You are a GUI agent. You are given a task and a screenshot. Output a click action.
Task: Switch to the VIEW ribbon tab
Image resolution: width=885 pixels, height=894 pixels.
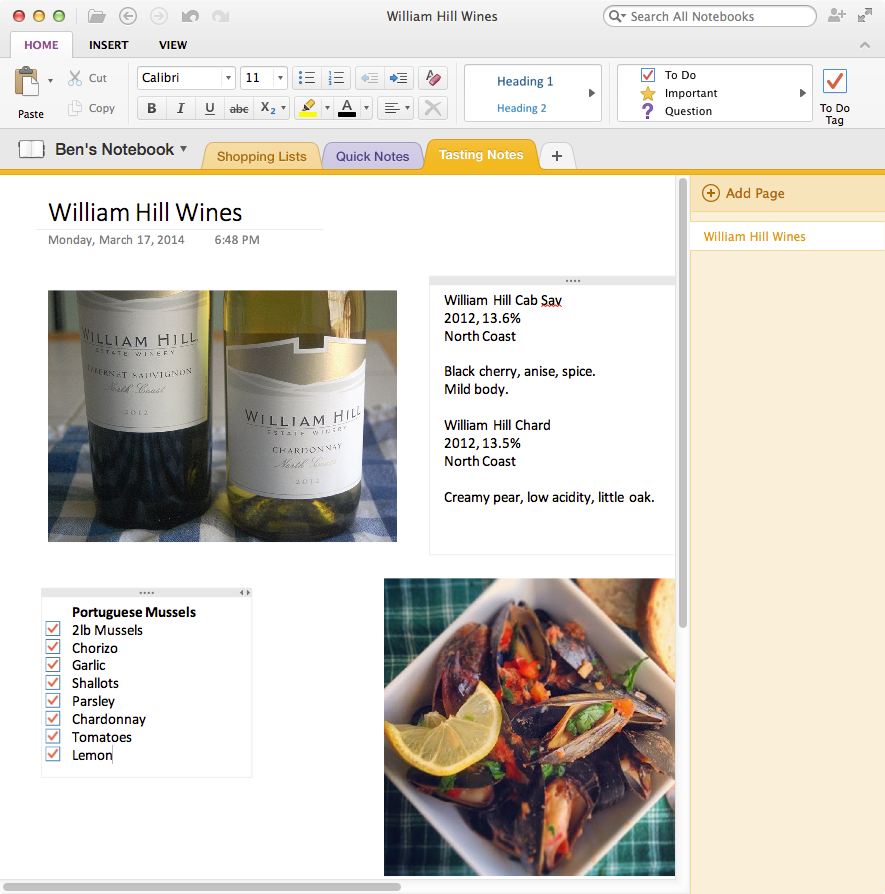click(x=173, y=45)
